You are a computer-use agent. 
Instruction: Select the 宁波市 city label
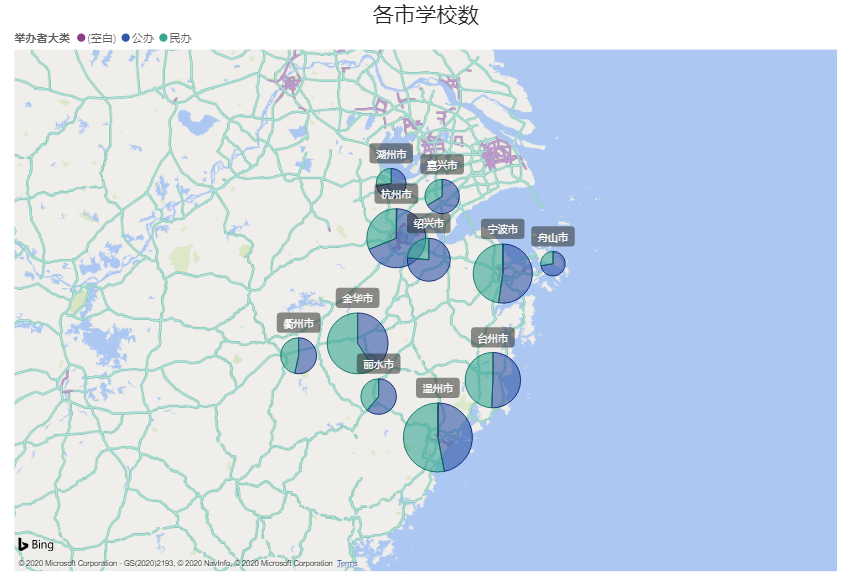tap(502, 229)
